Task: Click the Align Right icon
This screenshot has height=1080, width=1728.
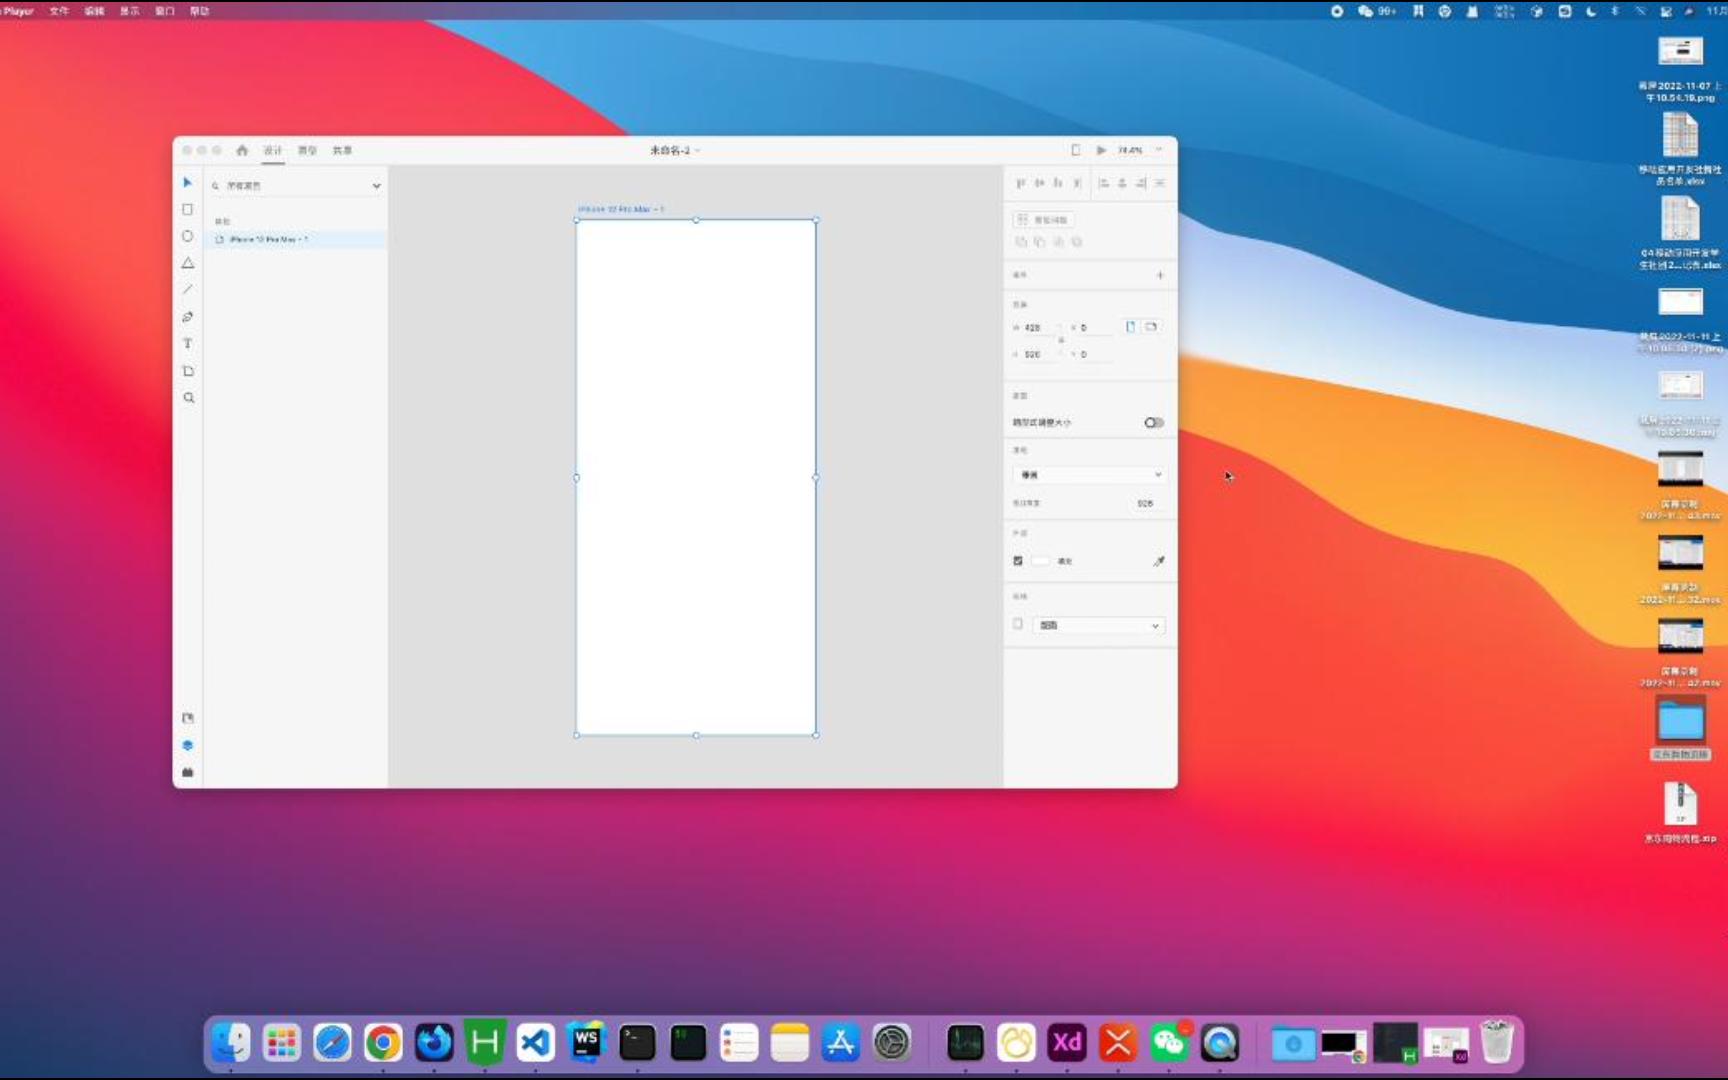Action: (1141, 183)
